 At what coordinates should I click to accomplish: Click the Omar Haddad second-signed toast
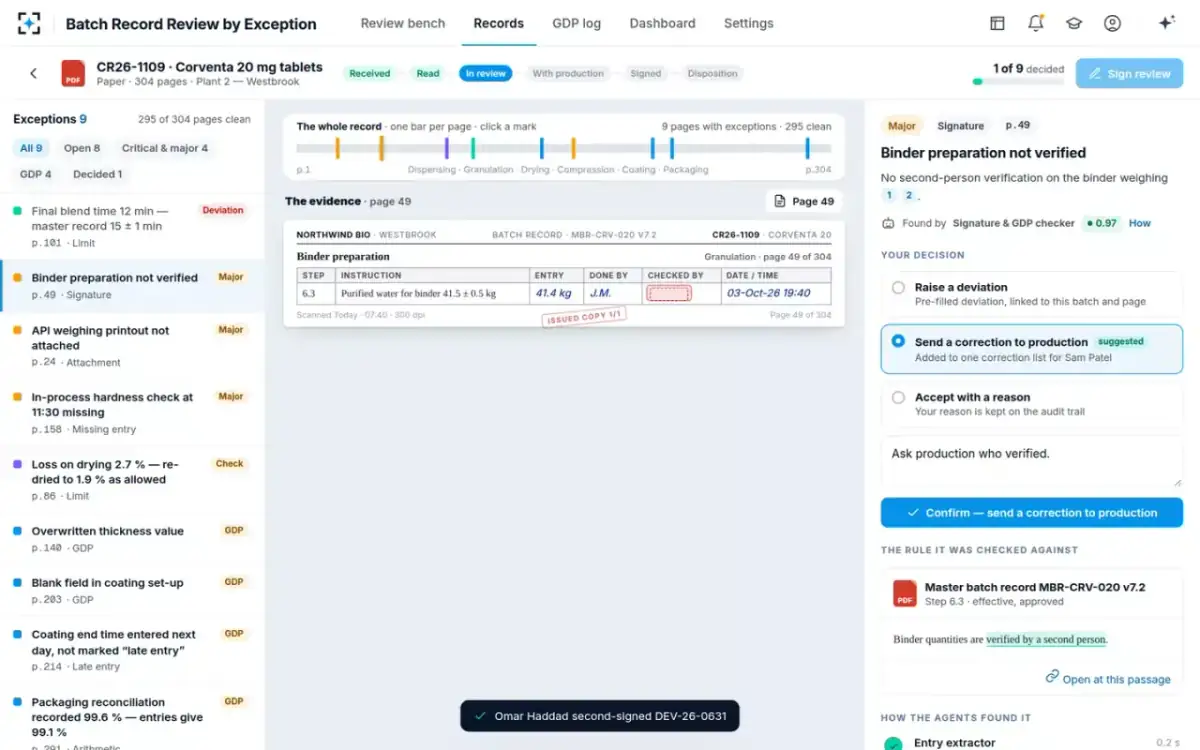point(599,716)
